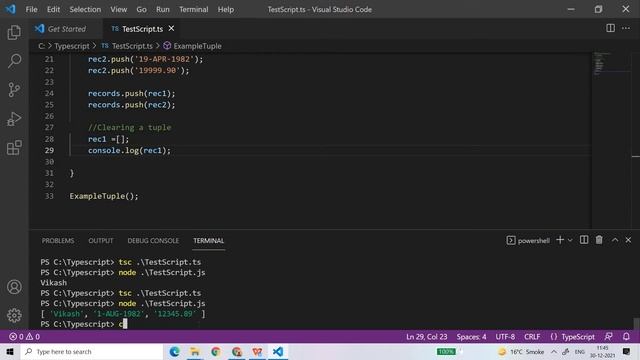
Task: Click the feedback icon in status bar
Action: (x=608, y=337)
